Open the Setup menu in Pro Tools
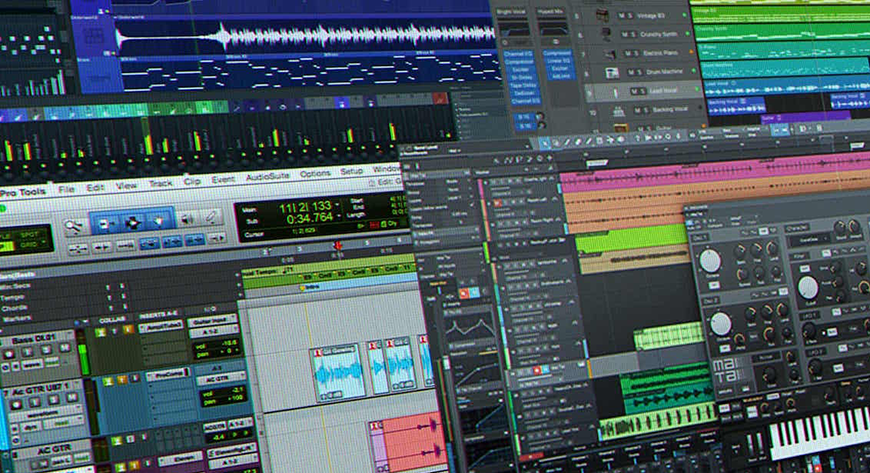 [351, 171]
